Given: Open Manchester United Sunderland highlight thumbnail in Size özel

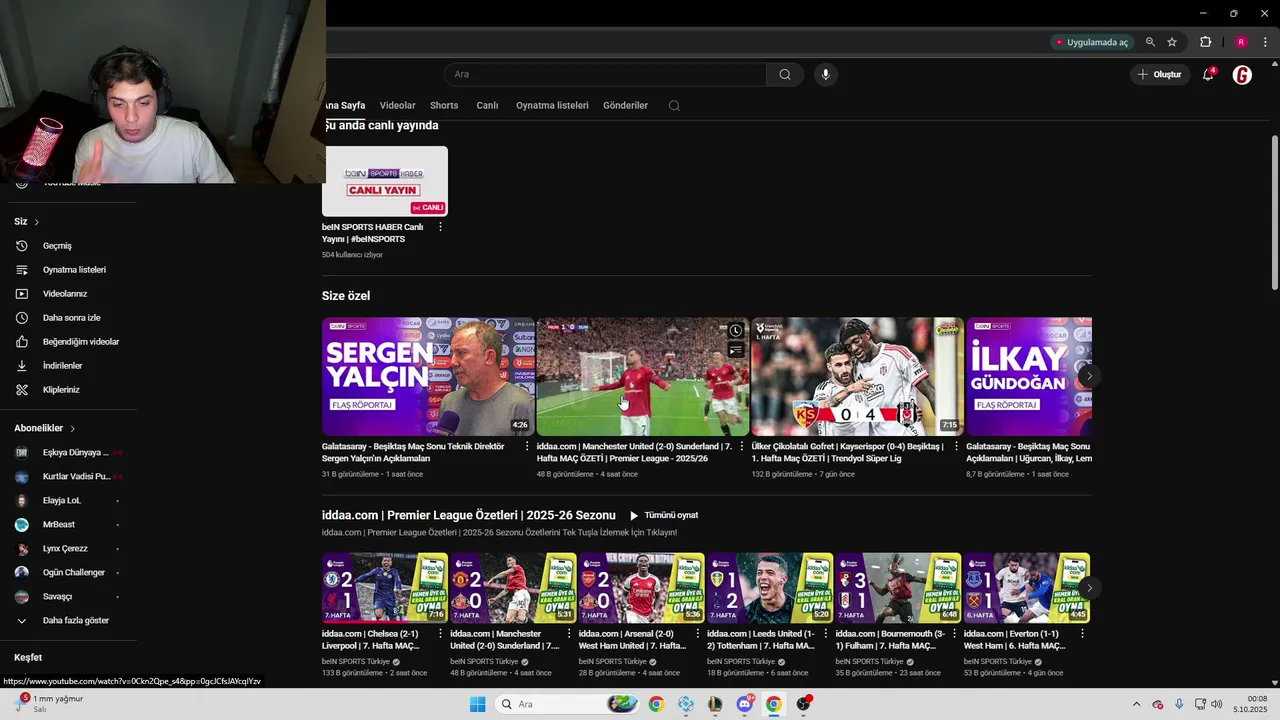Looking at the screenshot, I should point(643,376).
